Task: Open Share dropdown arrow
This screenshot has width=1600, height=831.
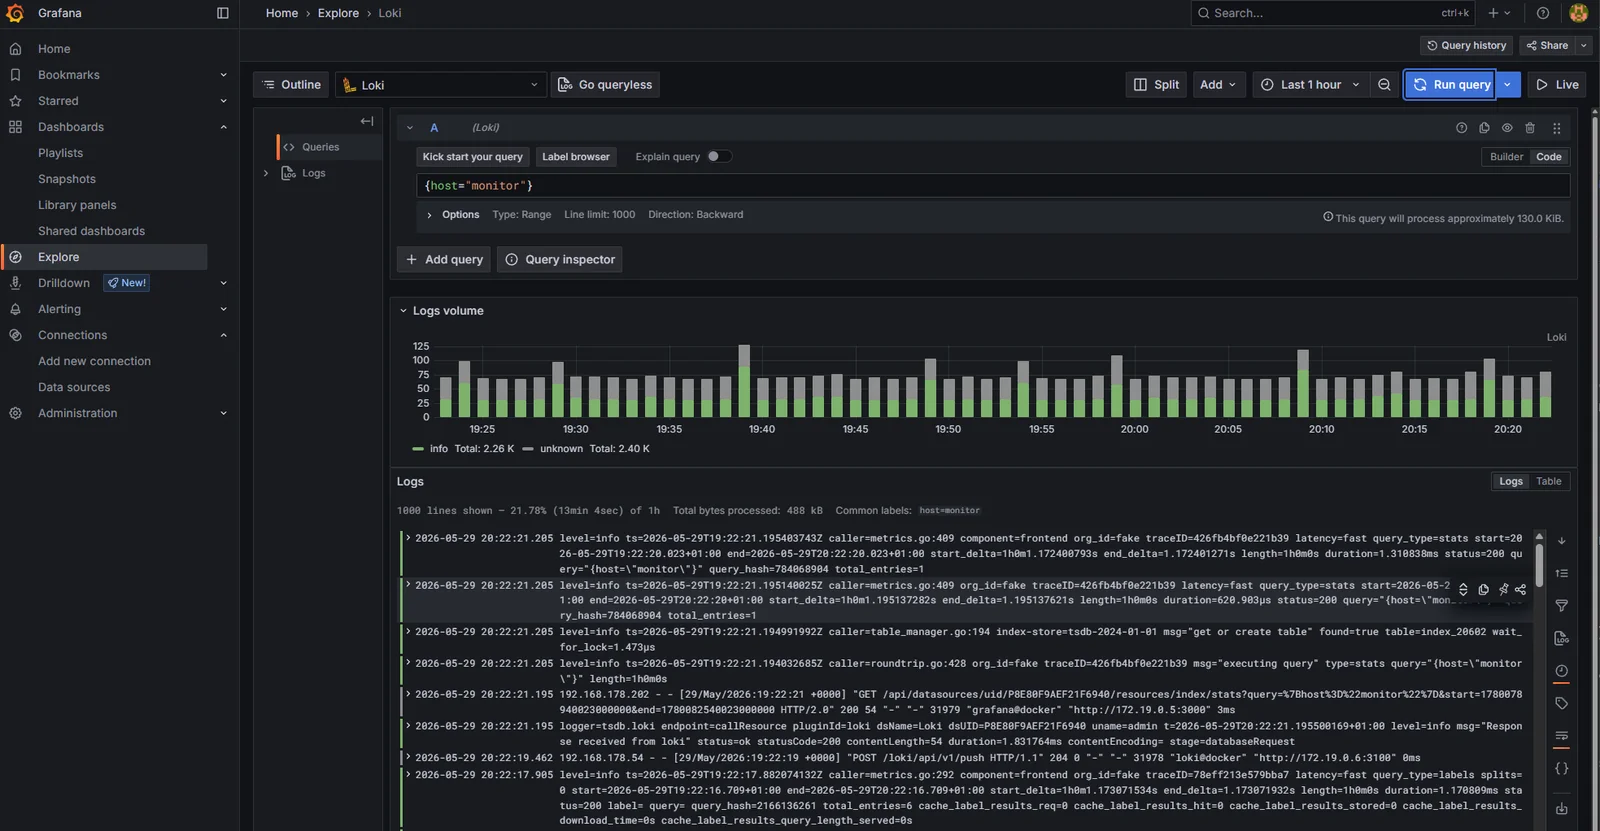Action: coord(1584,46)
